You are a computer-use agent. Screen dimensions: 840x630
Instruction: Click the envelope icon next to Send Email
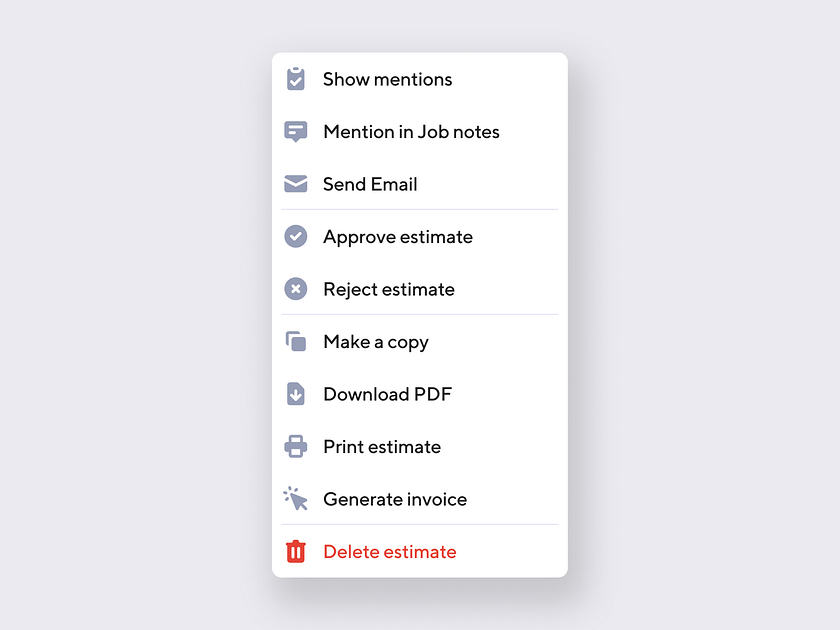coord(296,184)
